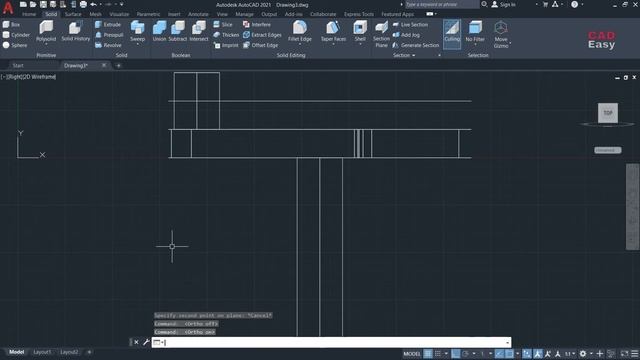Select the Box primitive tool
640x360 pixels.
(x=11, y=24)
